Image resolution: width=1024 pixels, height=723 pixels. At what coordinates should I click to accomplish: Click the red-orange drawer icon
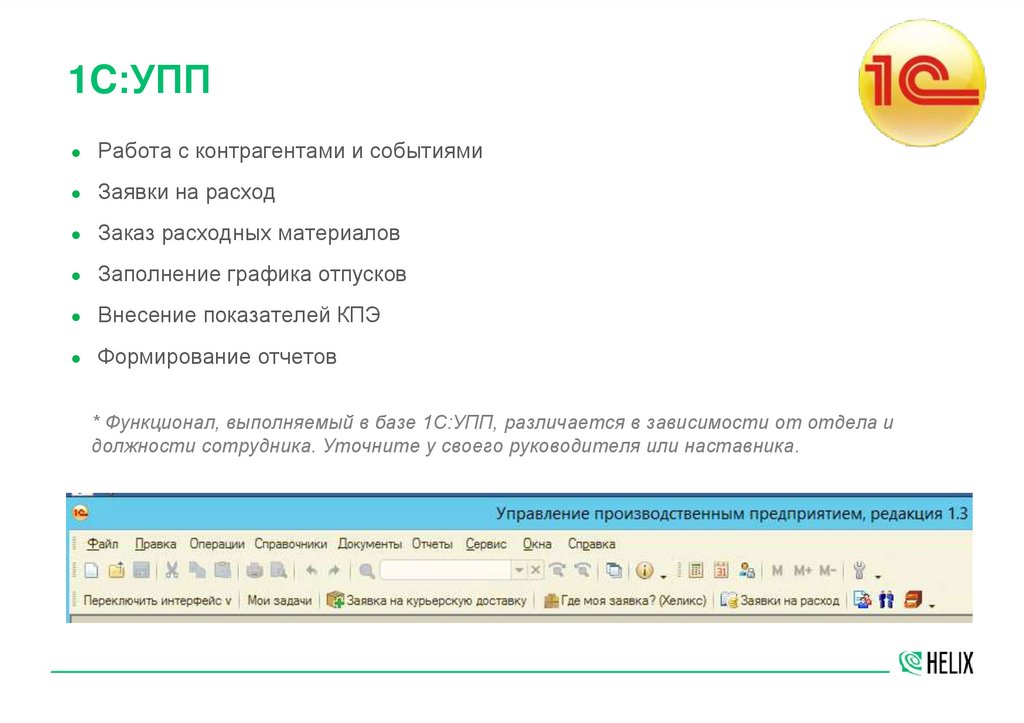pos(913,600)
